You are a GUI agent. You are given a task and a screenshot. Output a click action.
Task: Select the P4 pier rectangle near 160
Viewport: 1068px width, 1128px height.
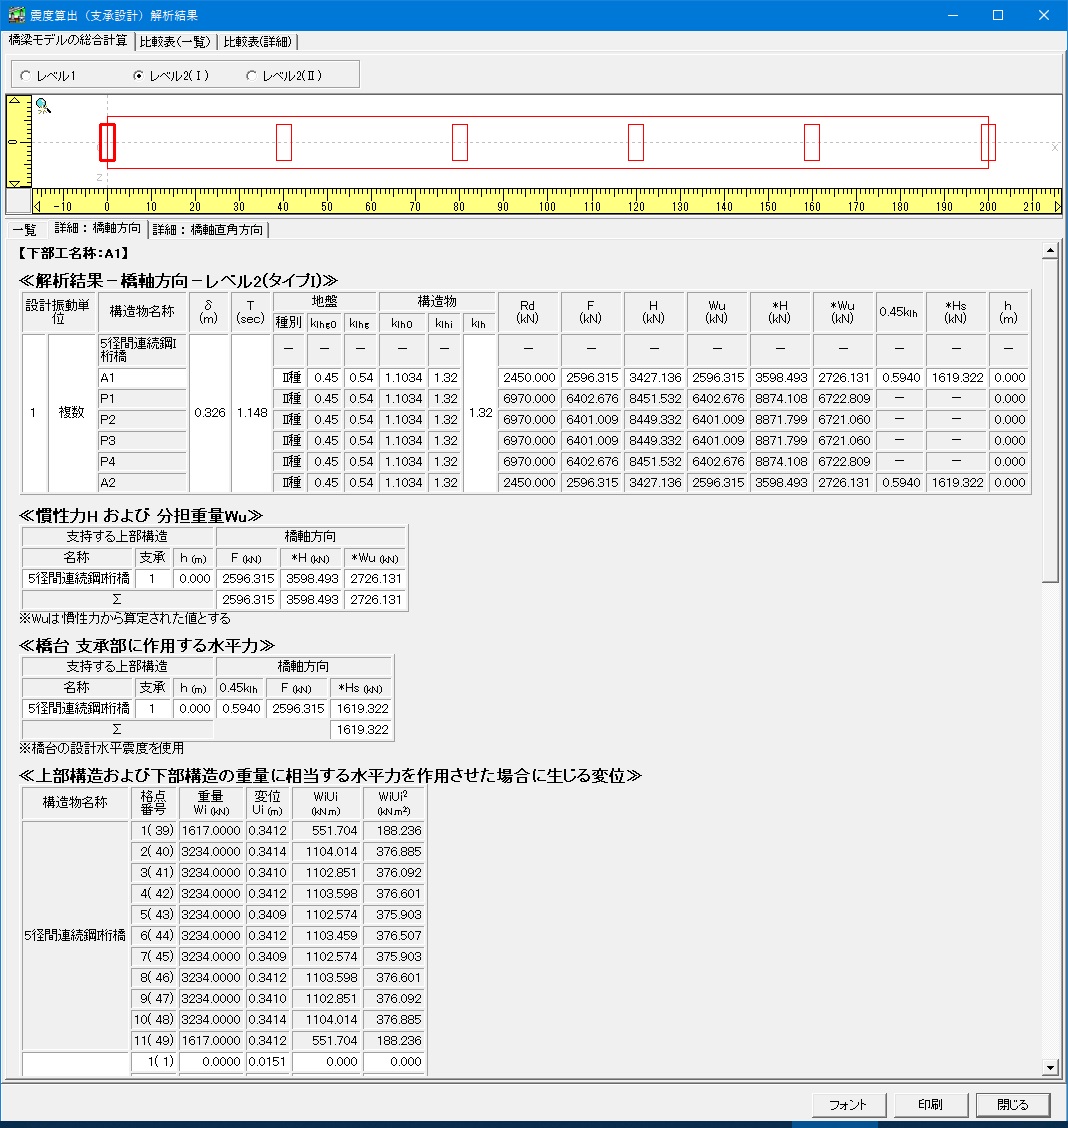tap(812, 142)
